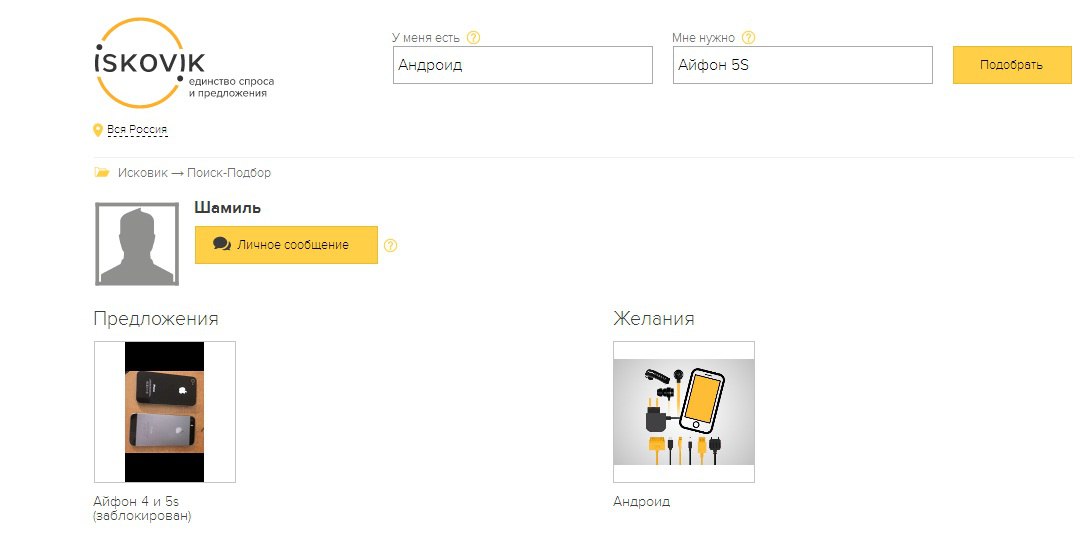Open iPhone 4 and 5s offer photo

[165, 412]
